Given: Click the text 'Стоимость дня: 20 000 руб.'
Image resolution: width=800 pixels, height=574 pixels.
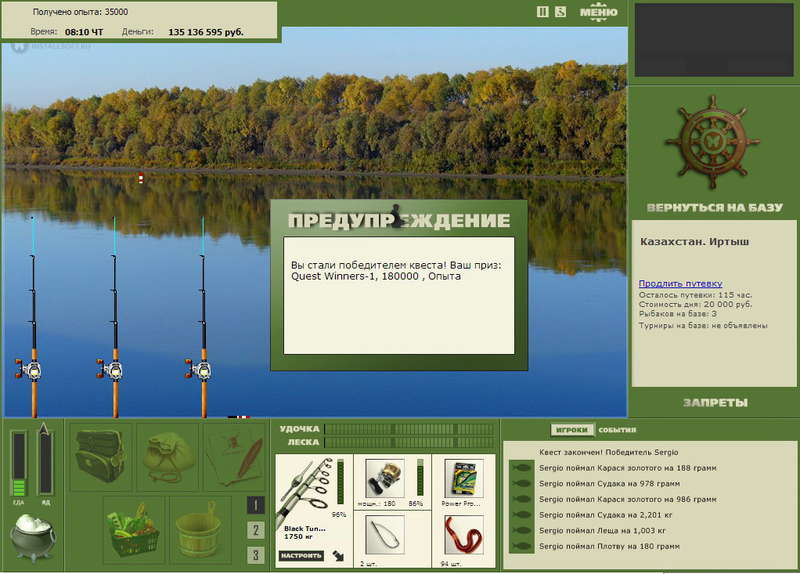Looking at the screenshot, I should (x=695, y=304).
